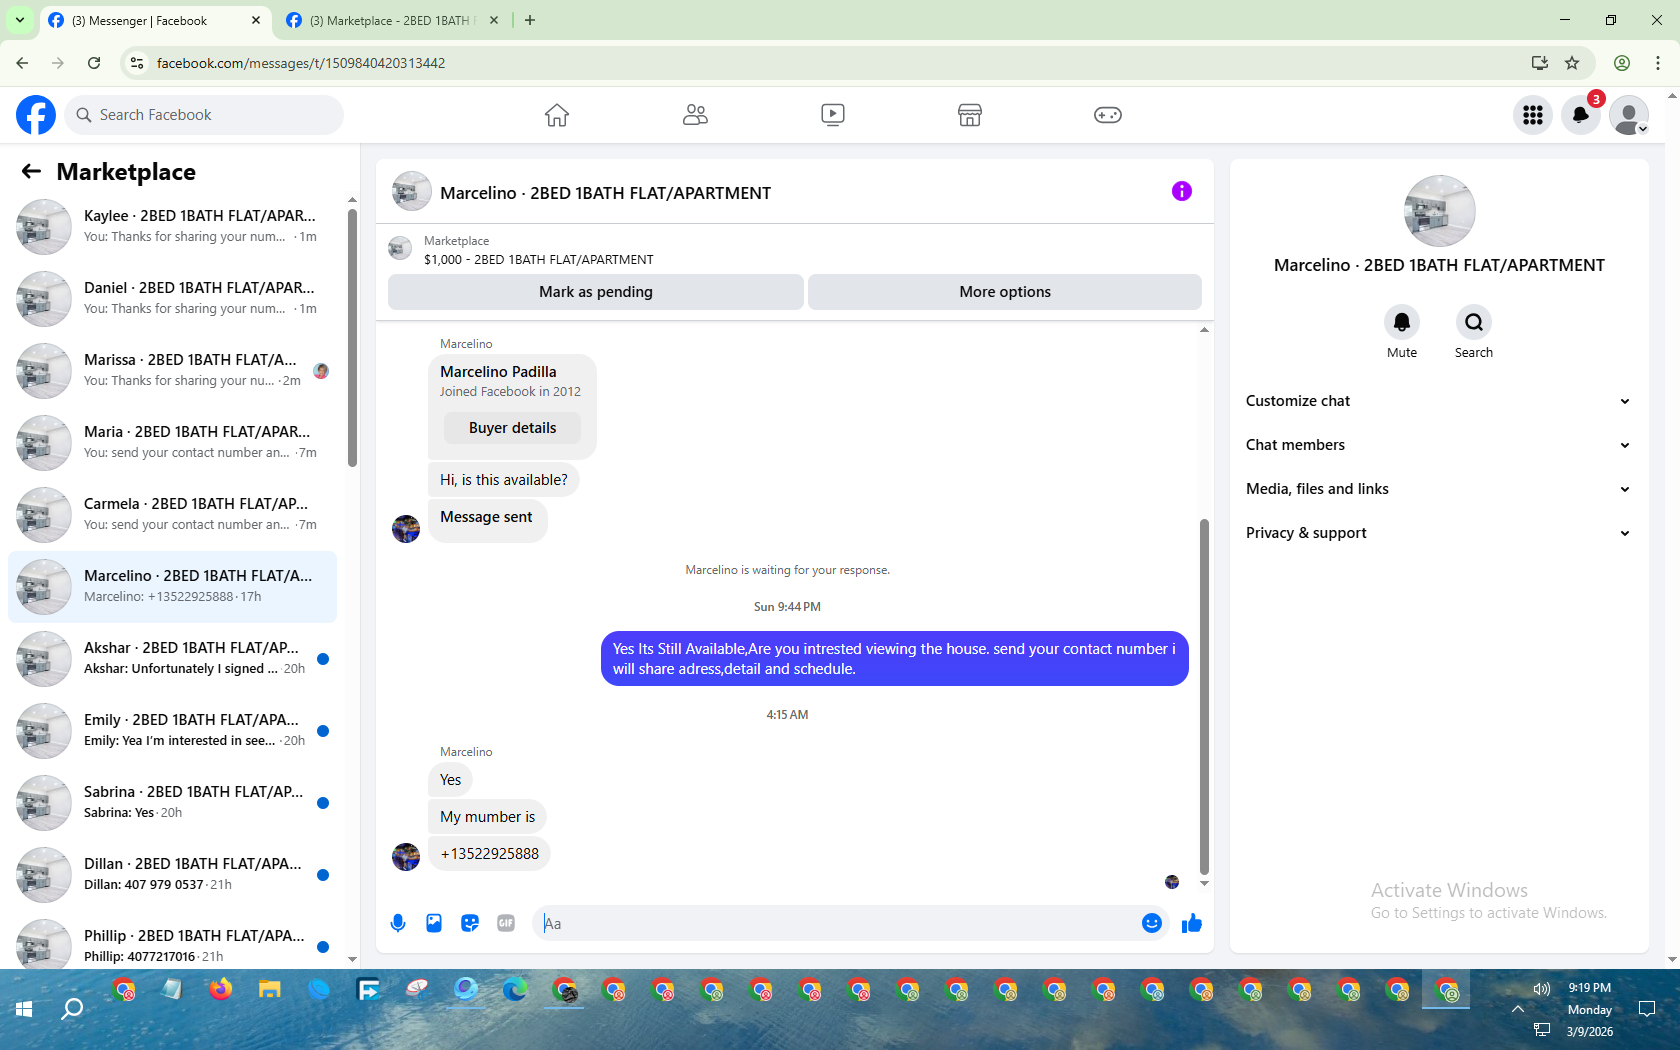The image size is (1680, 1050).
Task: Switch to the Marketplace - 2BED 1BATH tab
Action: (x=392, y=20)
